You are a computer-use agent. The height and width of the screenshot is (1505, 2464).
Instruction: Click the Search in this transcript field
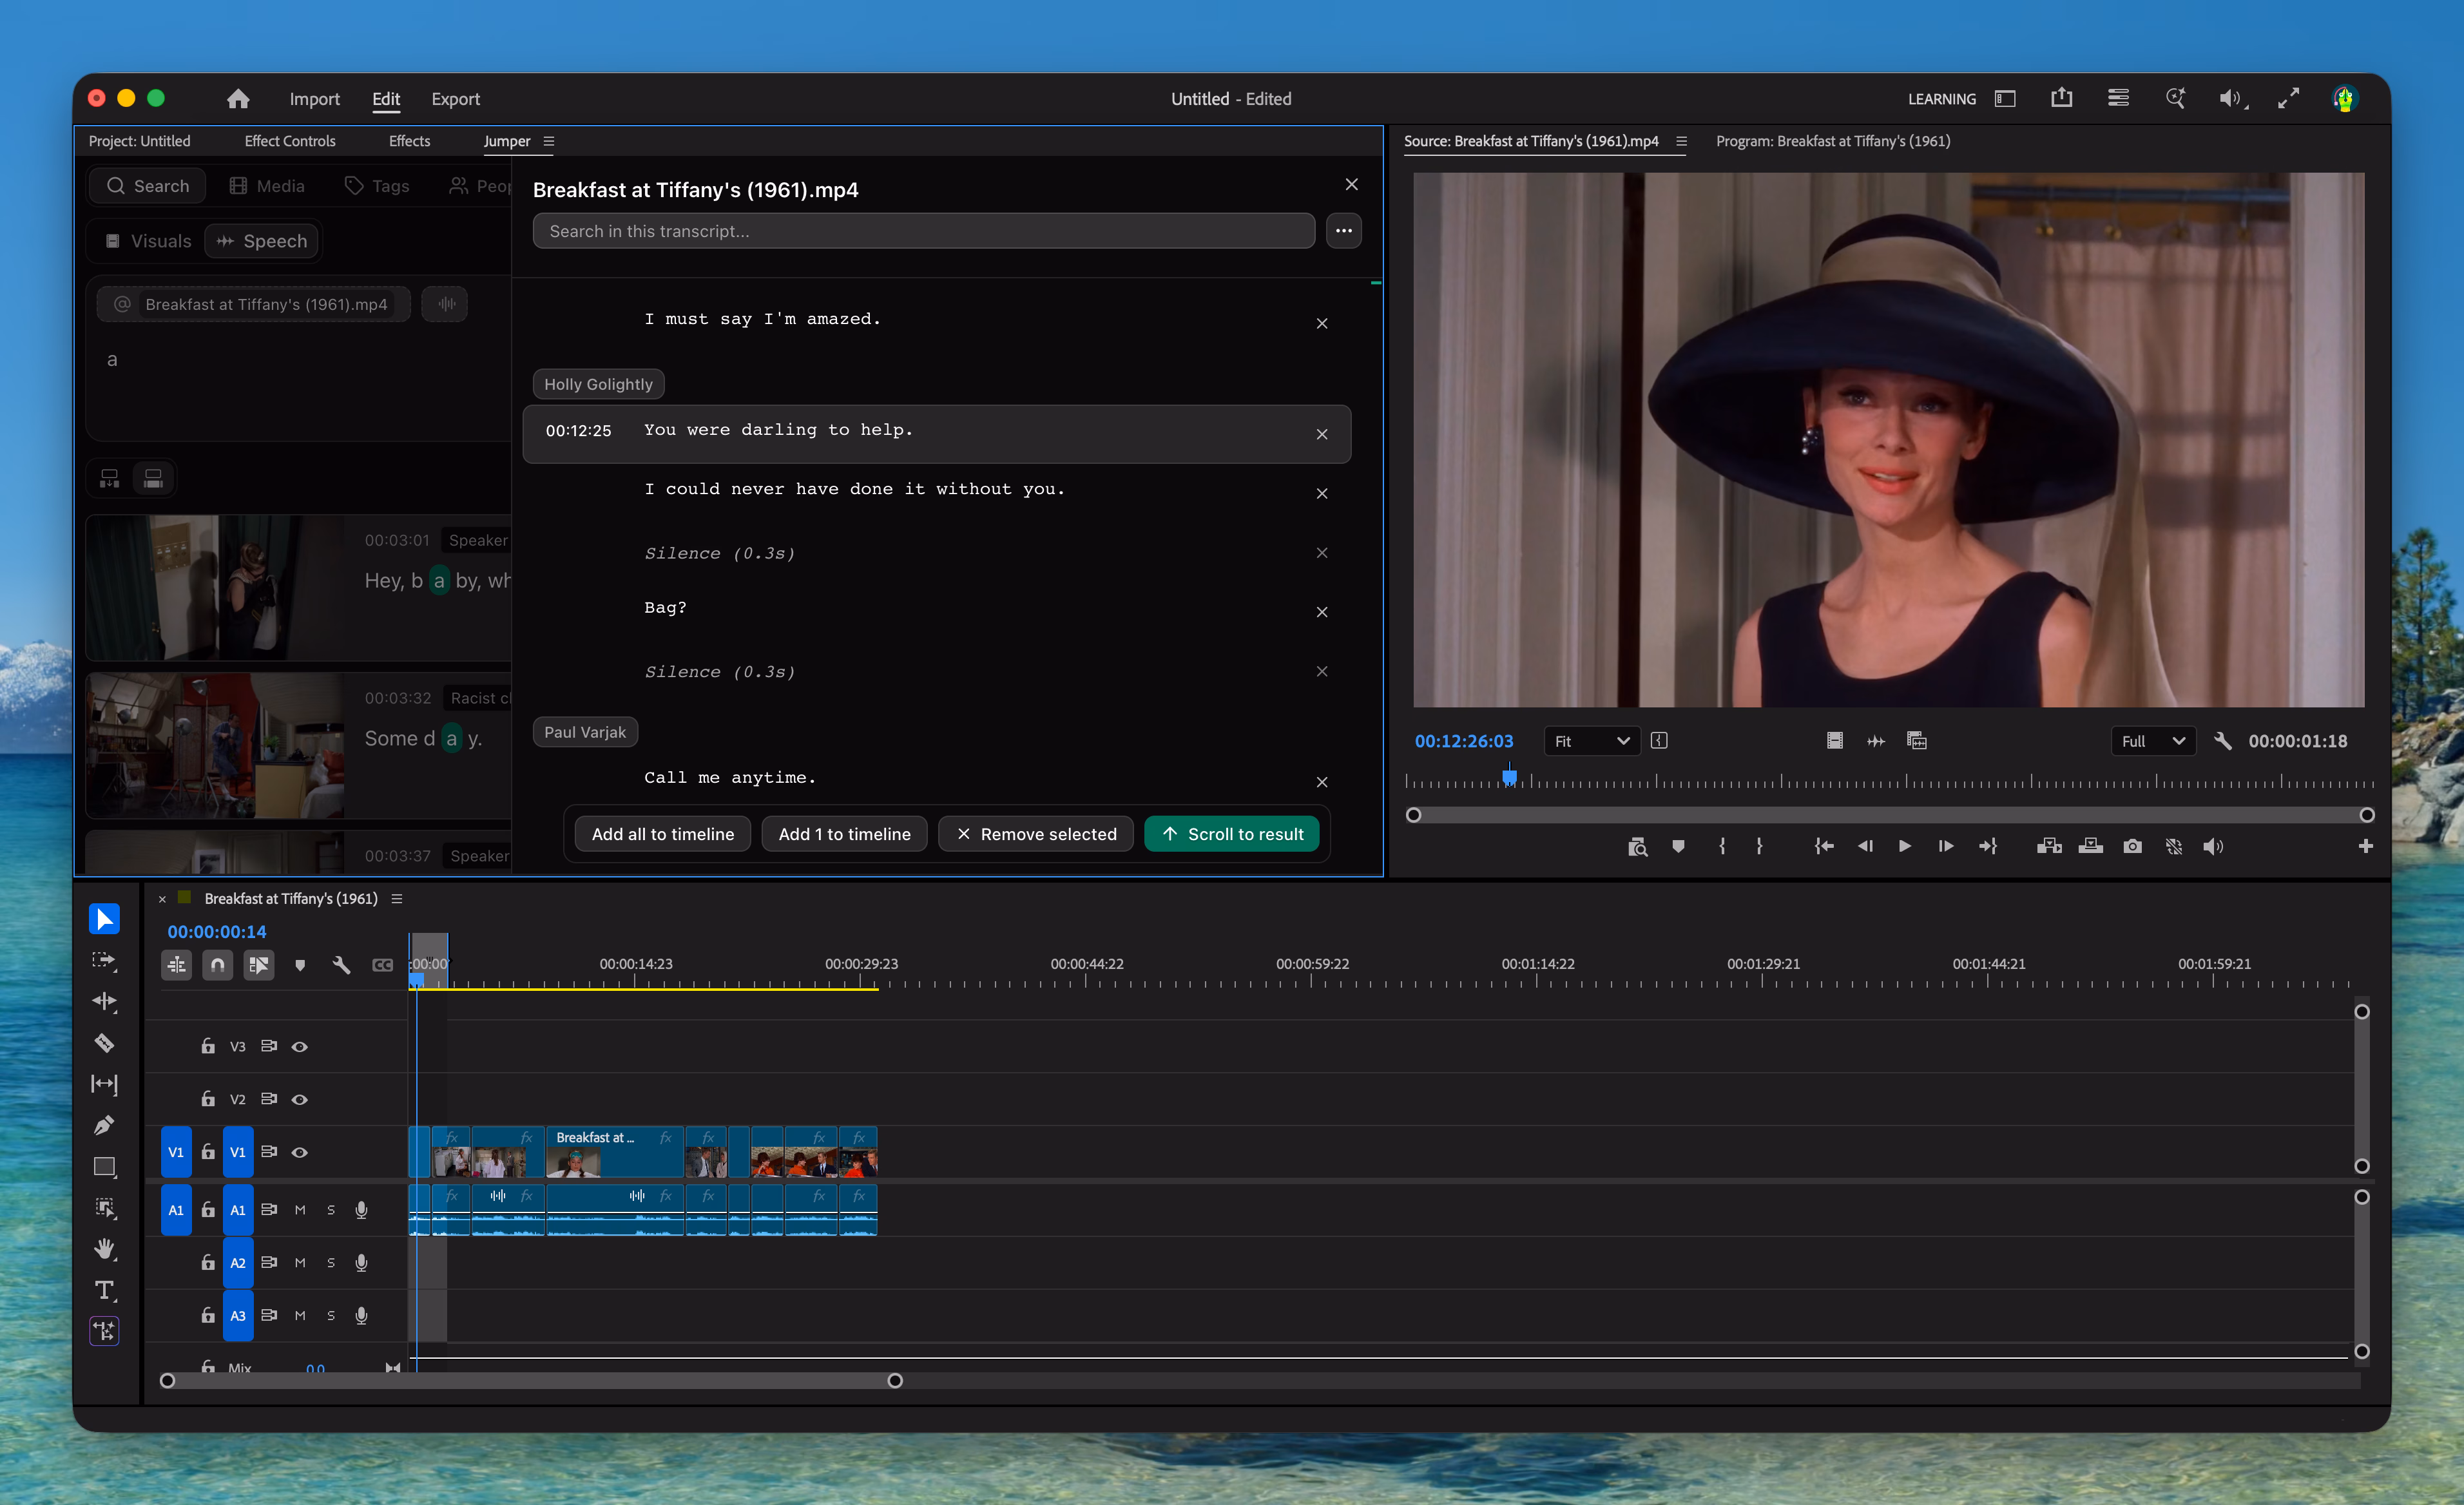coord(924,231)
